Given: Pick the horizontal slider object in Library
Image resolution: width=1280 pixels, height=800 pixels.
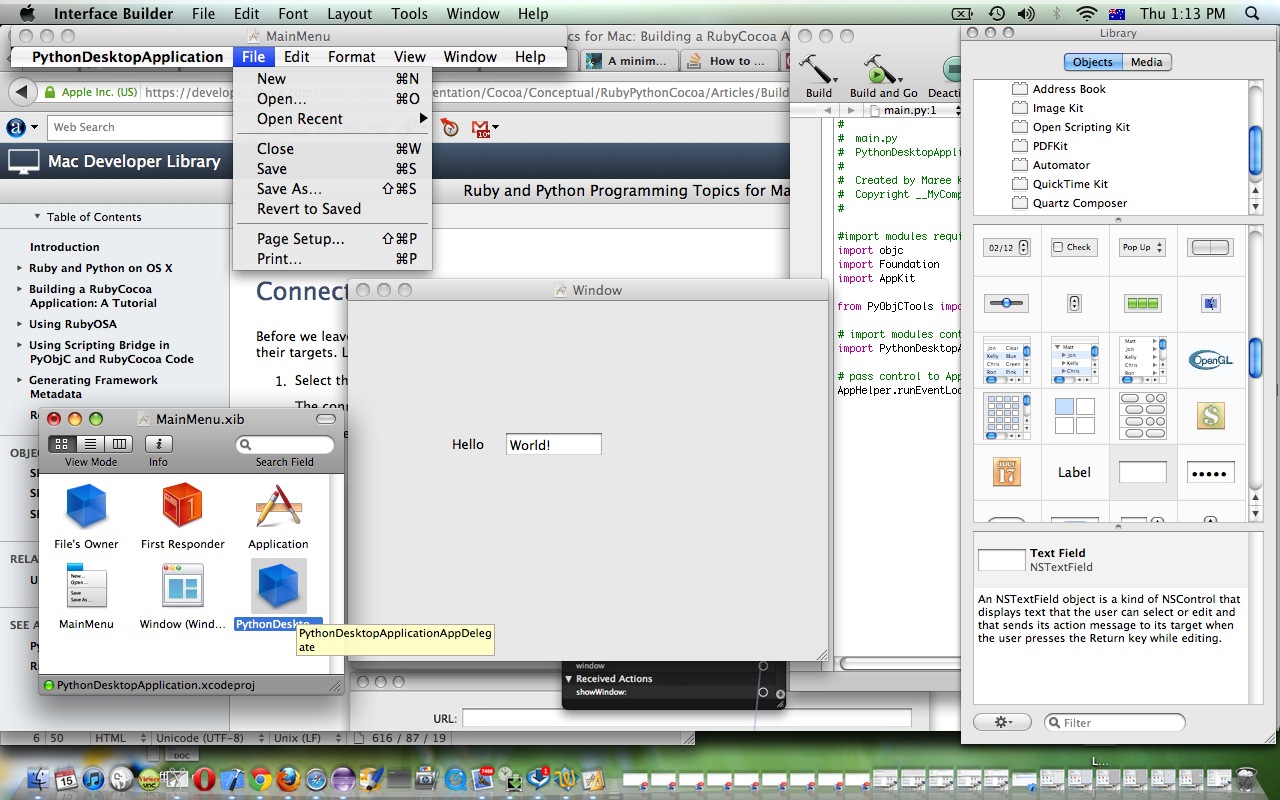Looking at the screenshot, I should coord(1007,302).
